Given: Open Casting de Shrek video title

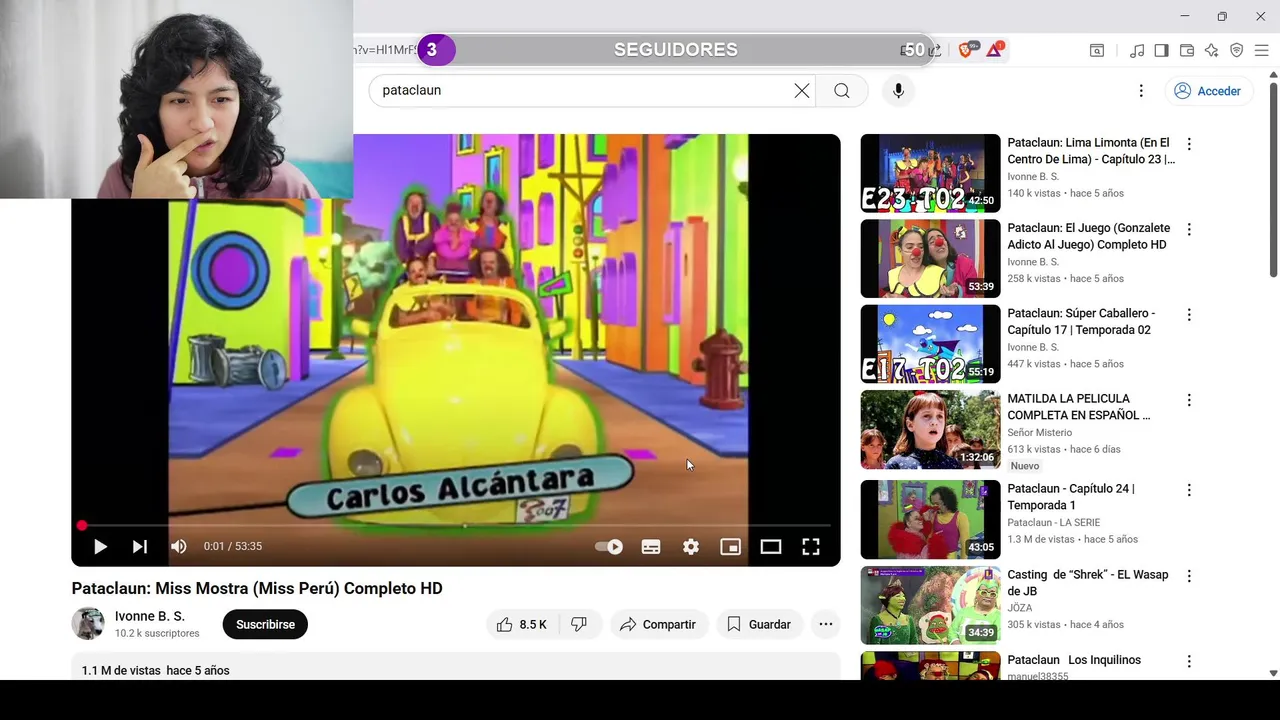Looking at the screenshot, I should (x=1087, y=583).
